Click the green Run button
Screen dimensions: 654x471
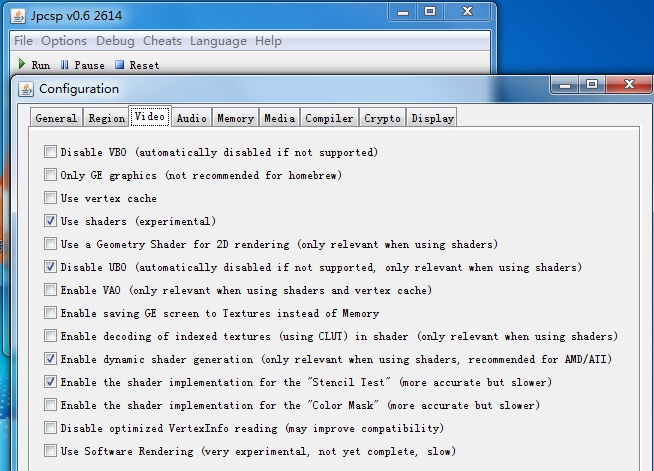pos(33,65)
